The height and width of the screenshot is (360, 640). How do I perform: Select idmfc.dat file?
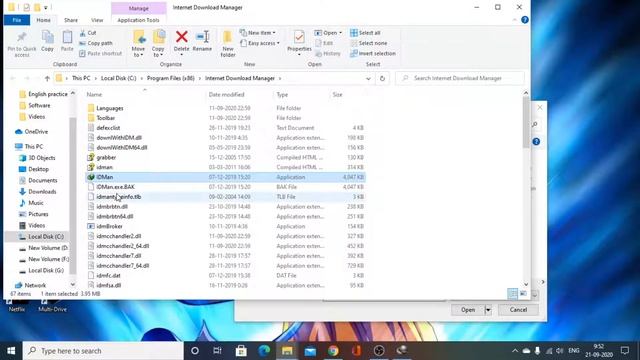[x=108, y=276]
